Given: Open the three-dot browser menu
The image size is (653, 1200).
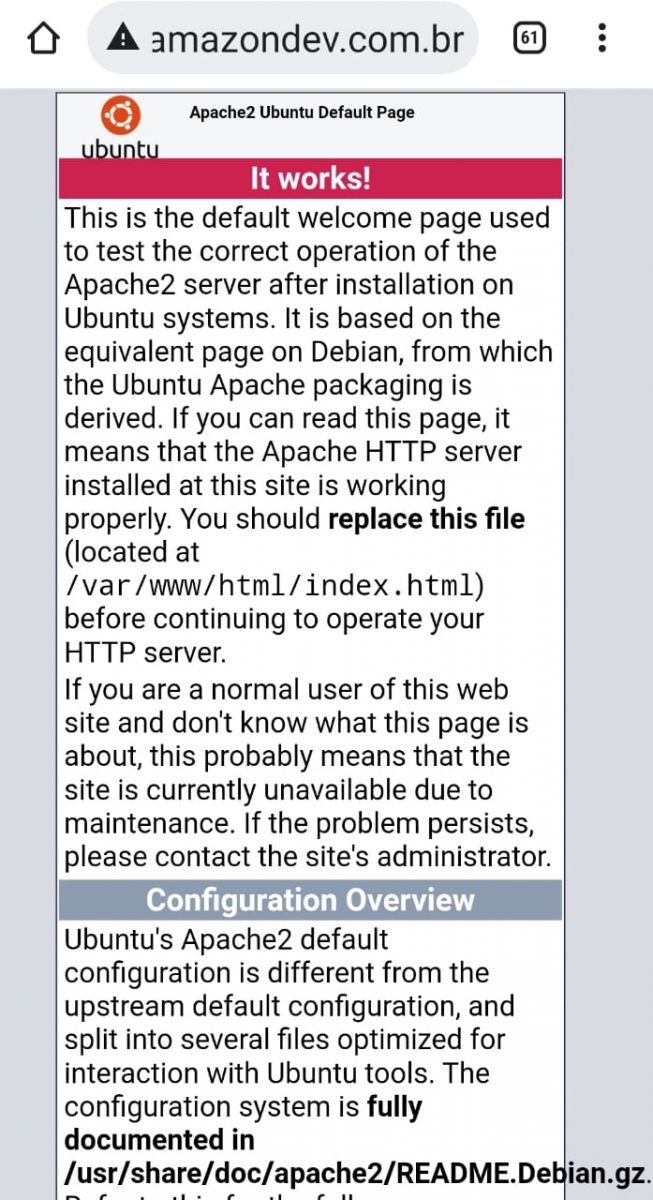Looking at the screenshot, I should pyautogui.click(x=602, y=39).
